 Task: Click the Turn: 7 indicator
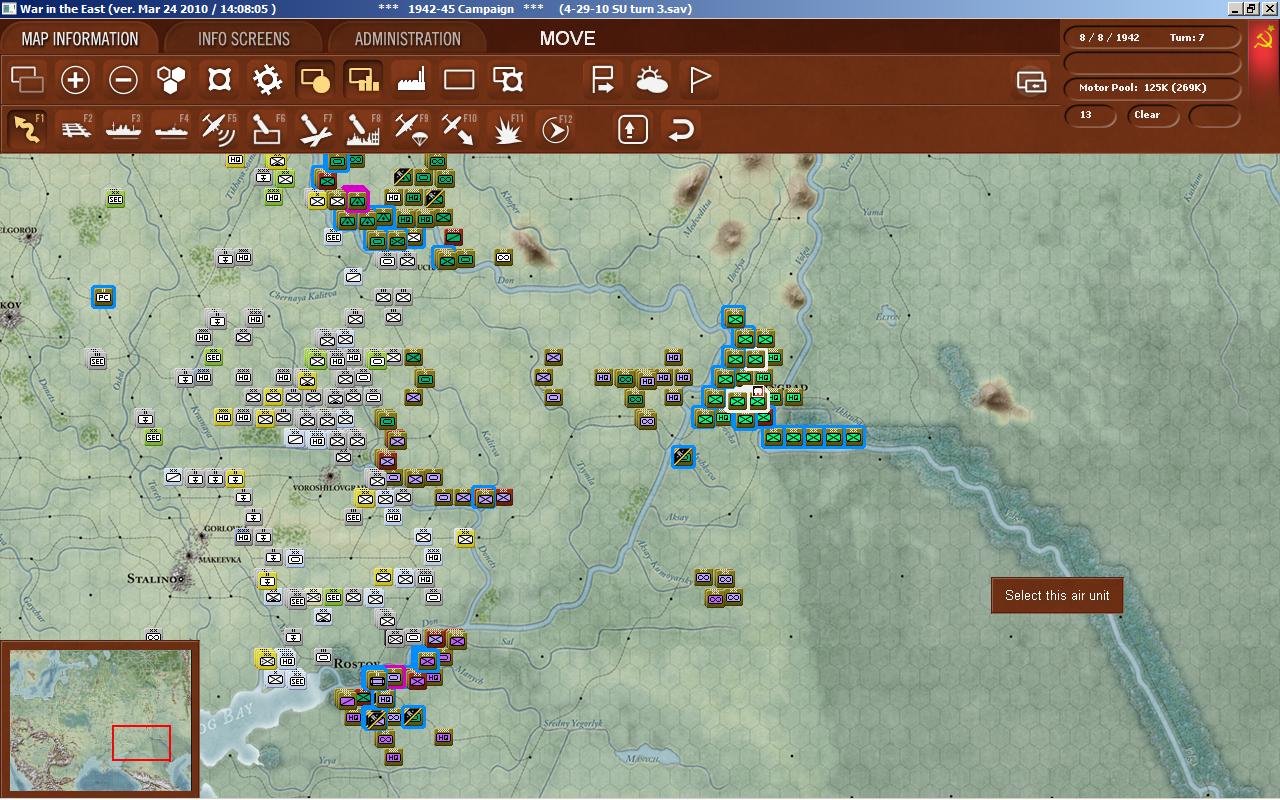(1186, 37)
